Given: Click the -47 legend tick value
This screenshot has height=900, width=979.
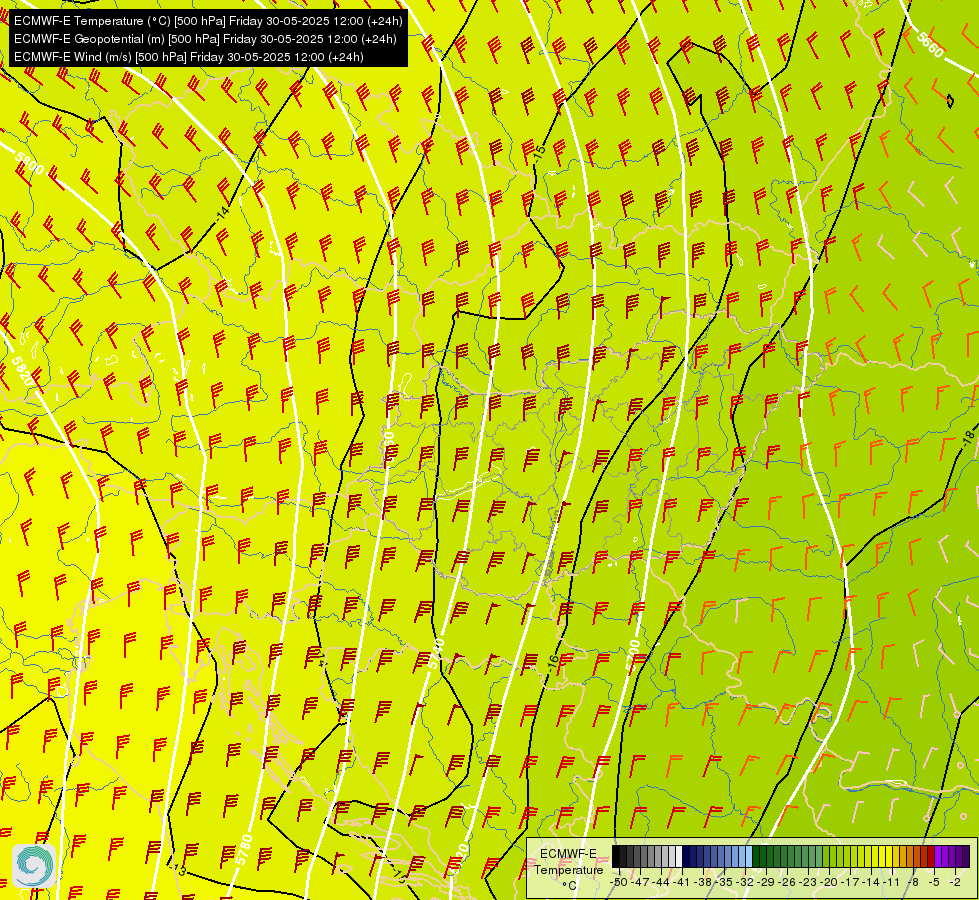Looking at the screenshot, I should coord(639,882).
